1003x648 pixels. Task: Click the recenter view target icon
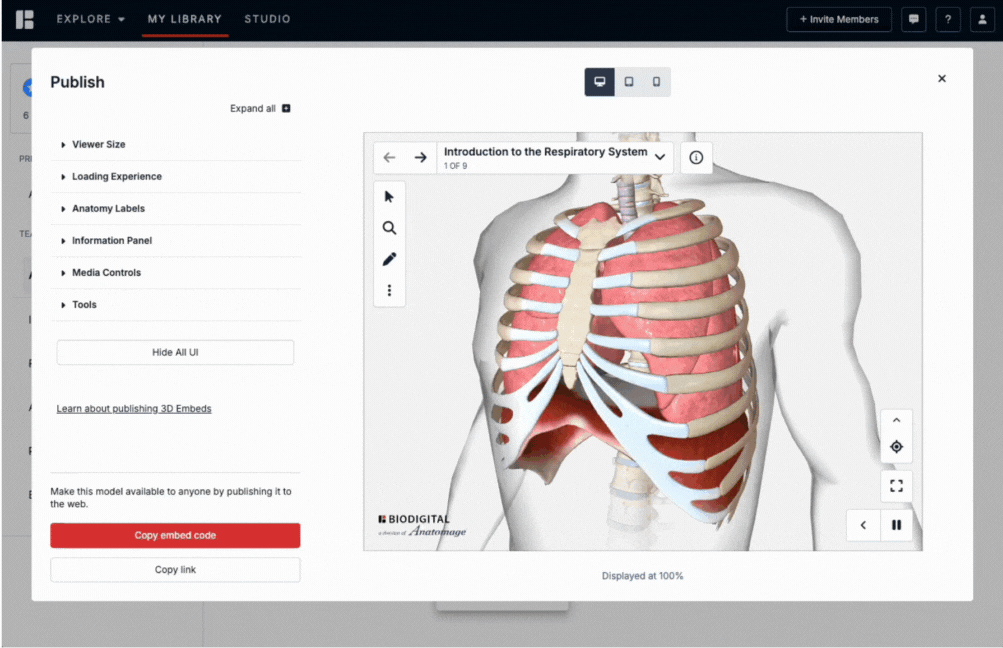click(x=896, y=446)
